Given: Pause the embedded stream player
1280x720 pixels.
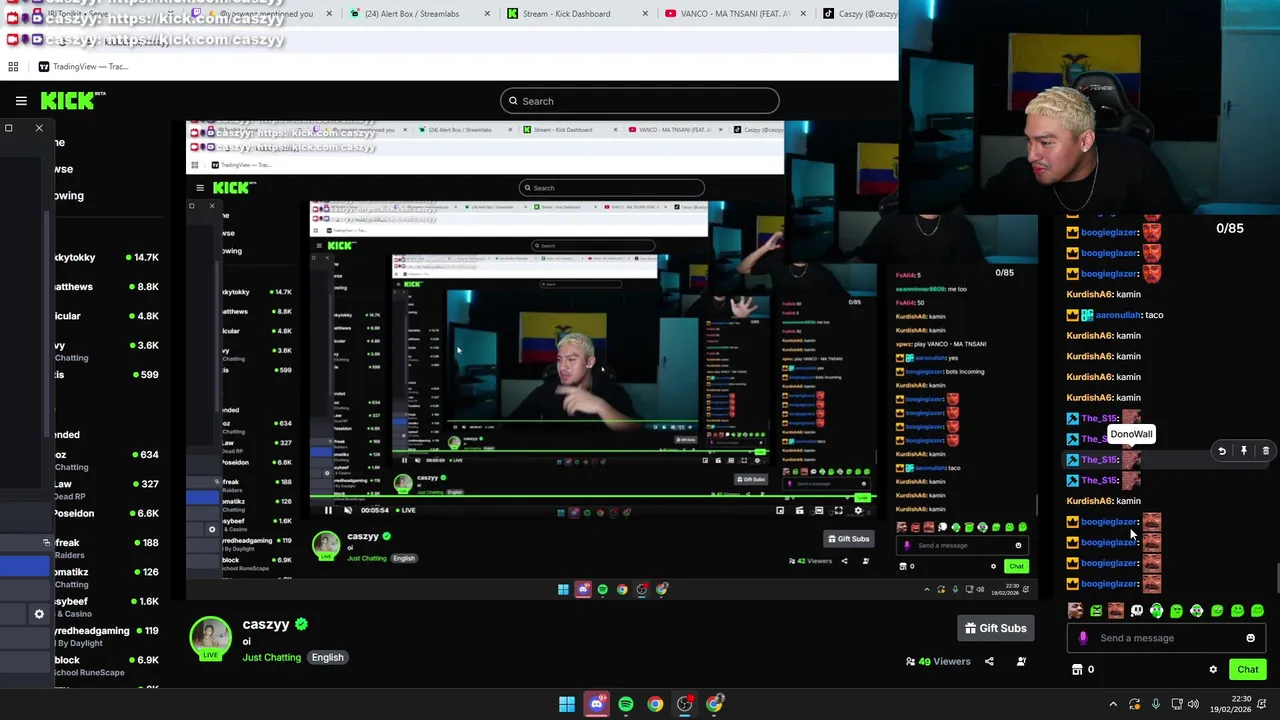Looking at the screenshot, I should 328,510.
